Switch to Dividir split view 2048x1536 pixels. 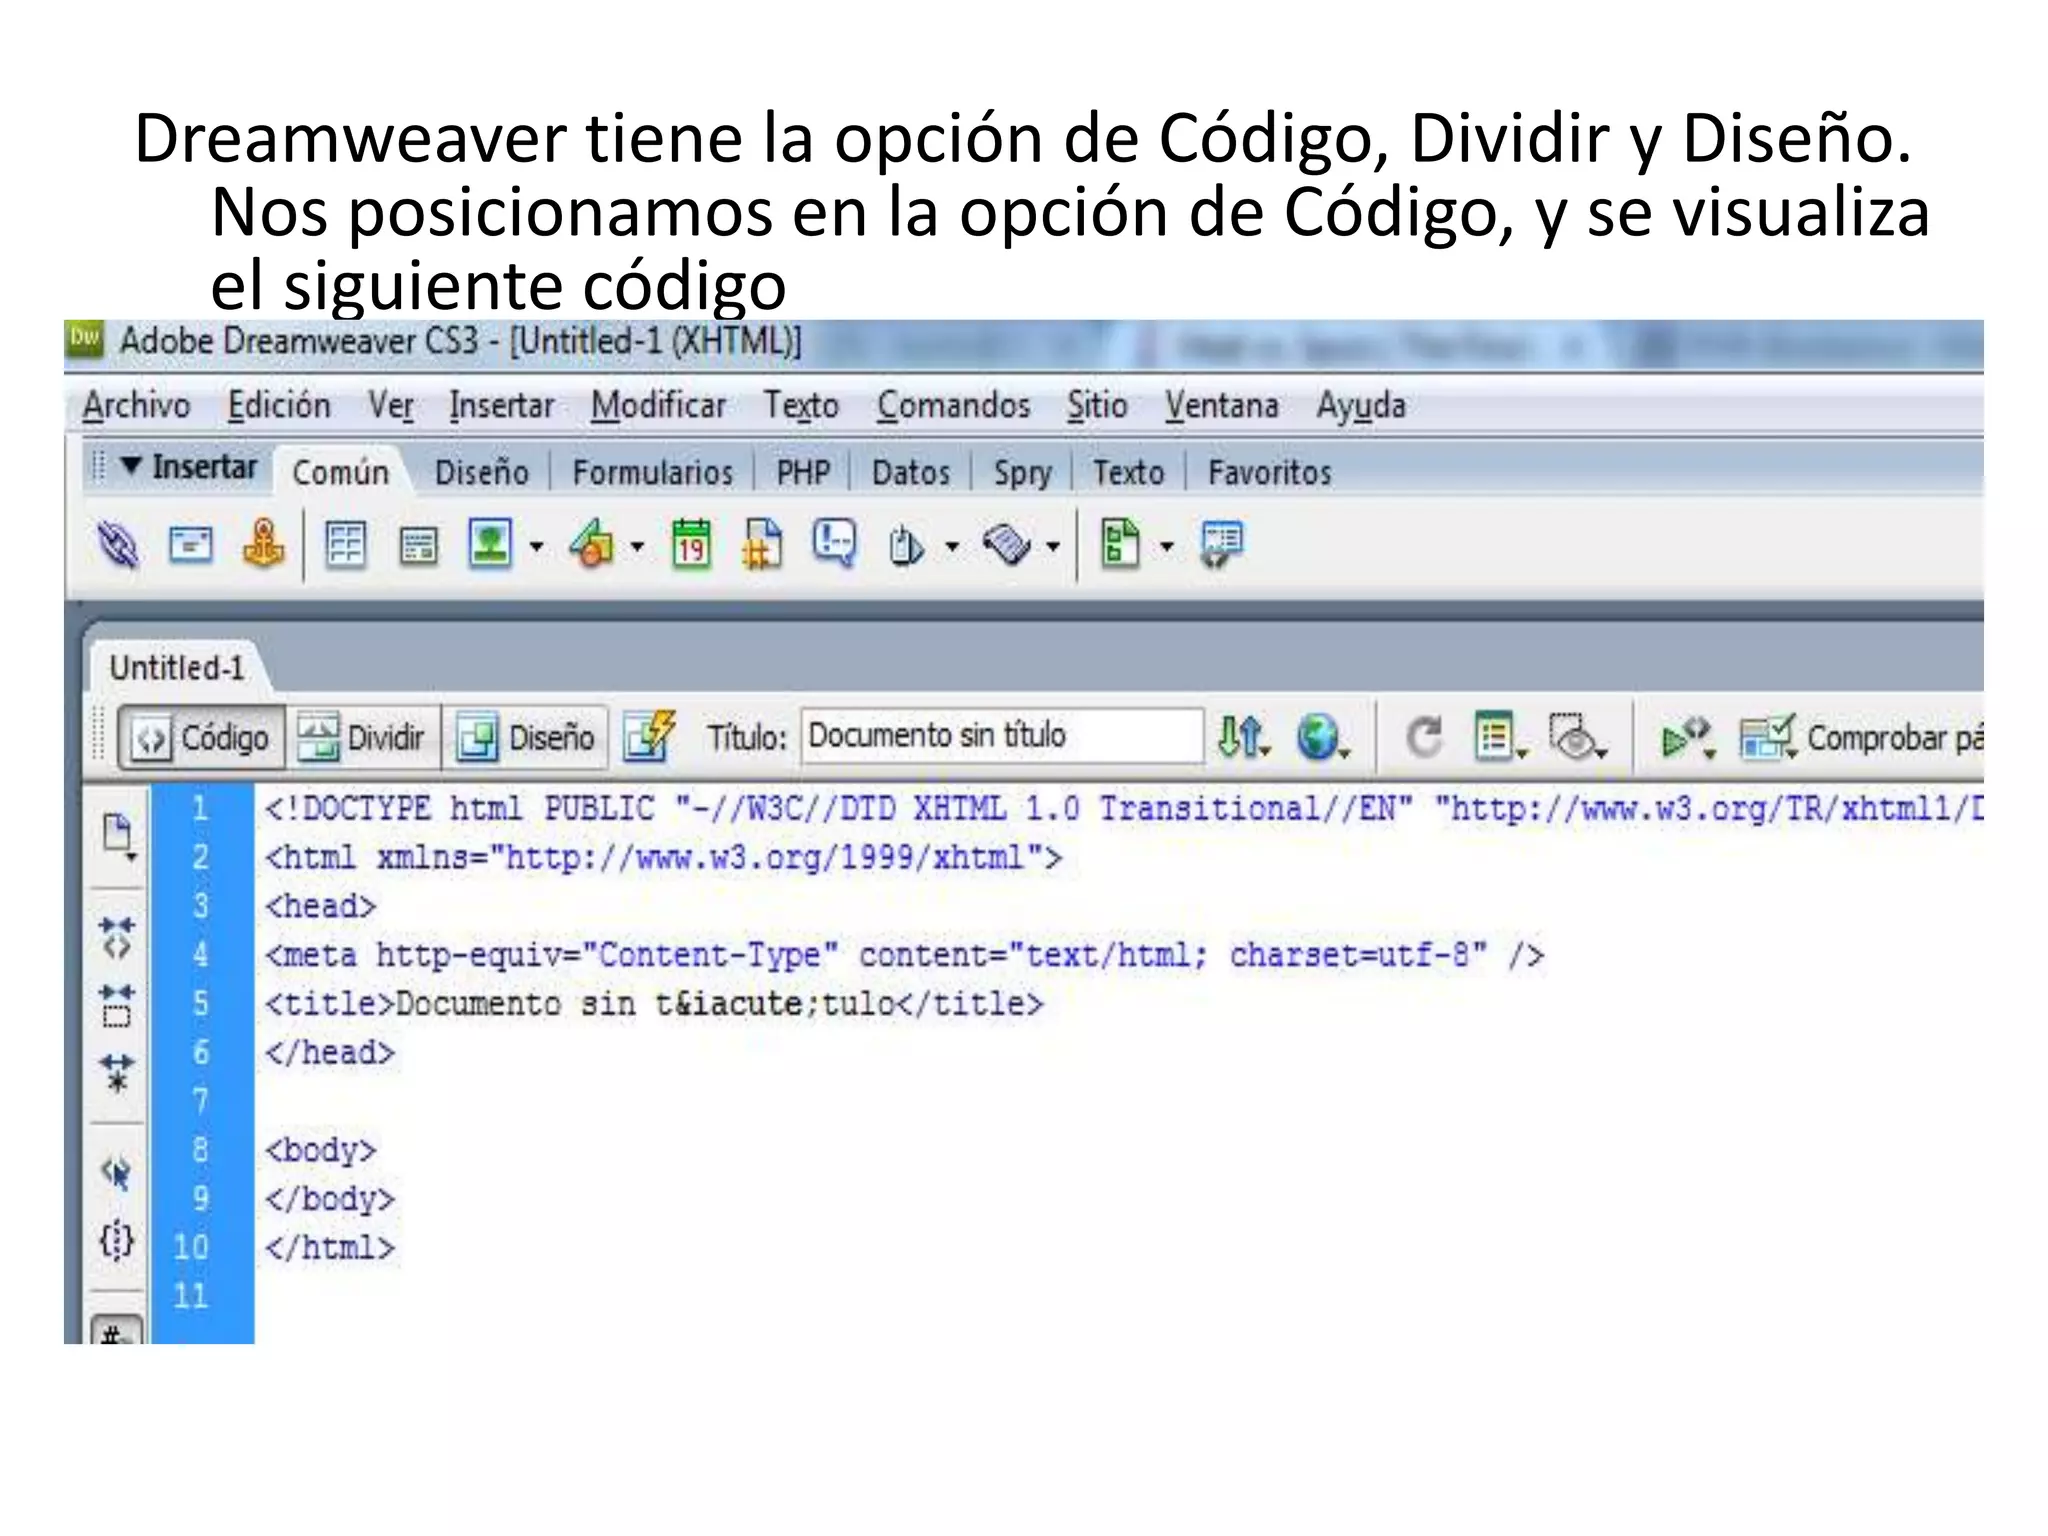tap(363, 738)
